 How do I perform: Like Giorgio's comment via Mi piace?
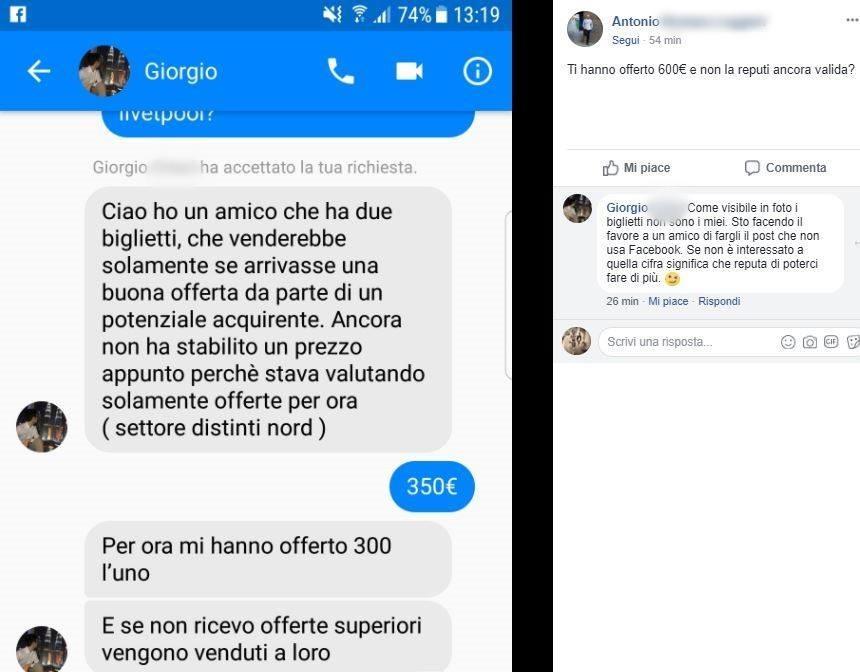(x=667, y=301)
